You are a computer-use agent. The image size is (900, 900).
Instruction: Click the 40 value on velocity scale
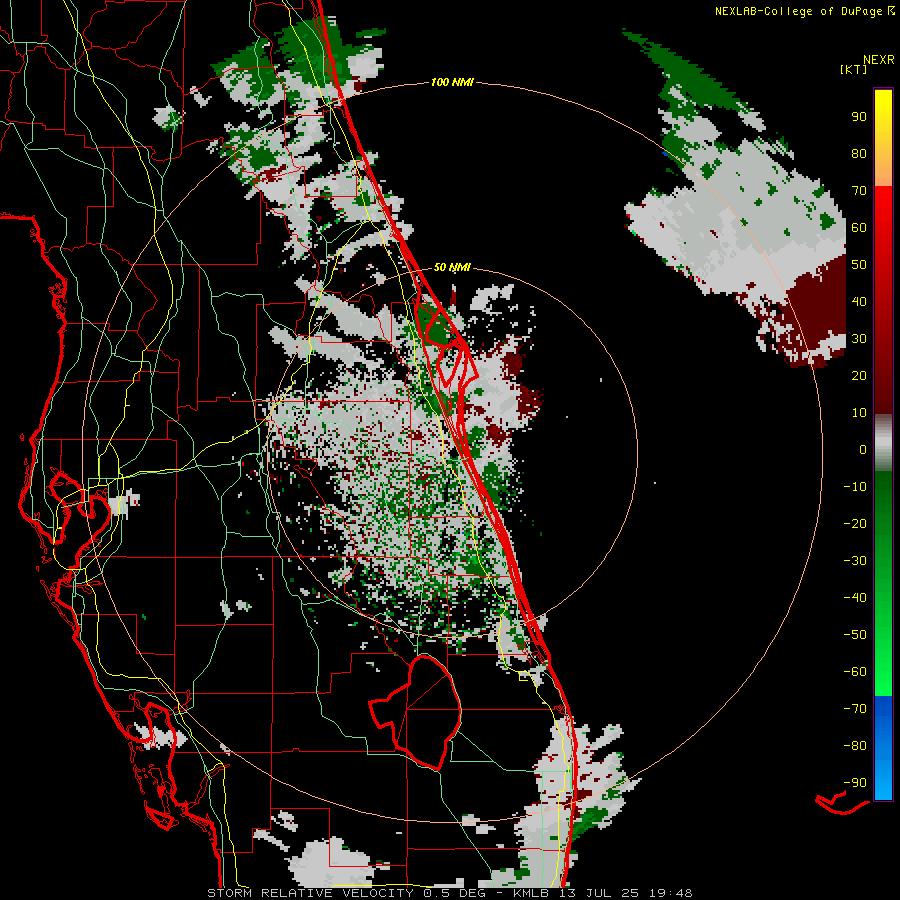point(859,302)
